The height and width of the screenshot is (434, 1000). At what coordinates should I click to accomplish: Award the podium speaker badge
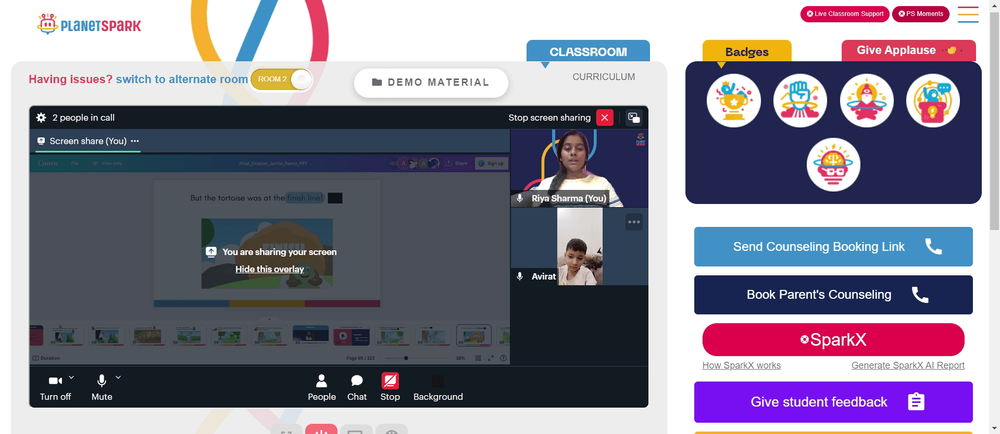coord(932,101)
